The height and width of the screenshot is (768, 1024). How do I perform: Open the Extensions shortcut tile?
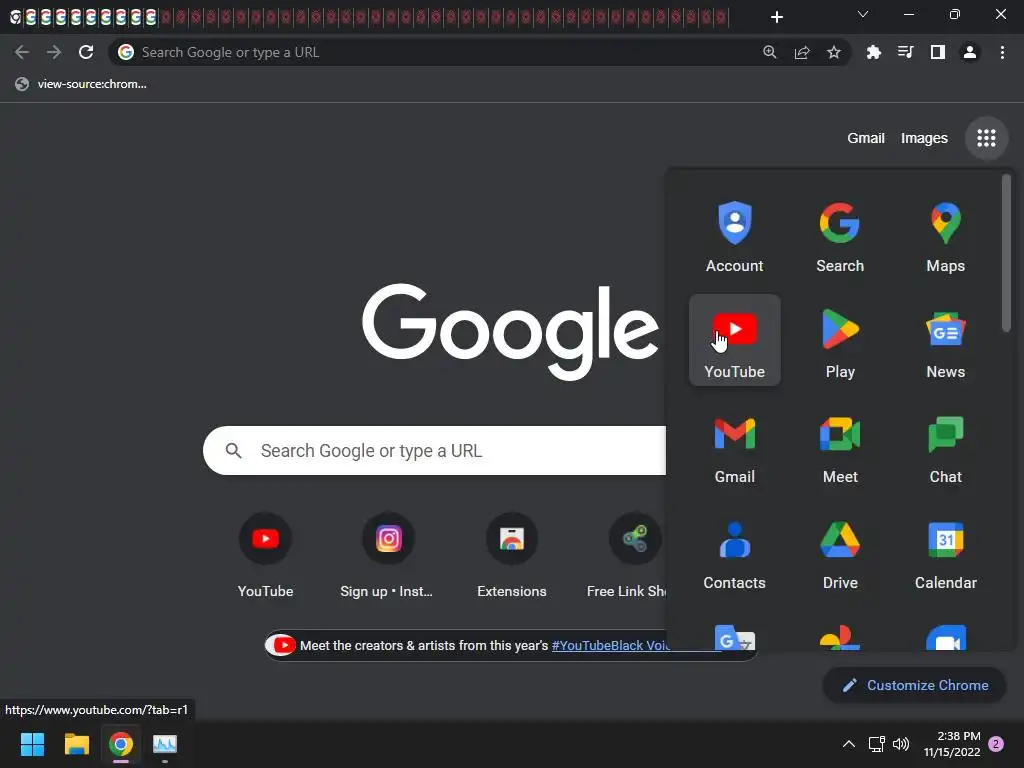[x=511, y=556]
